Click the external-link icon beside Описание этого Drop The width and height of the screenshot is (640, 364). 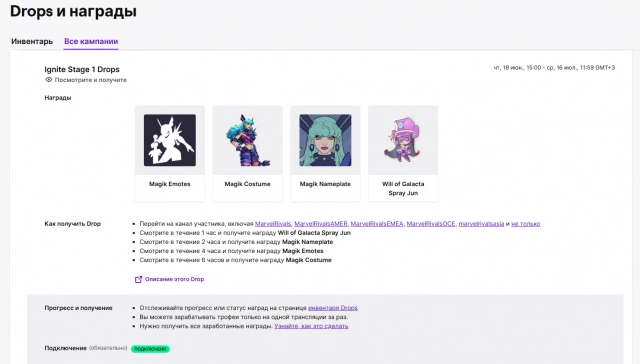(138, 280)
